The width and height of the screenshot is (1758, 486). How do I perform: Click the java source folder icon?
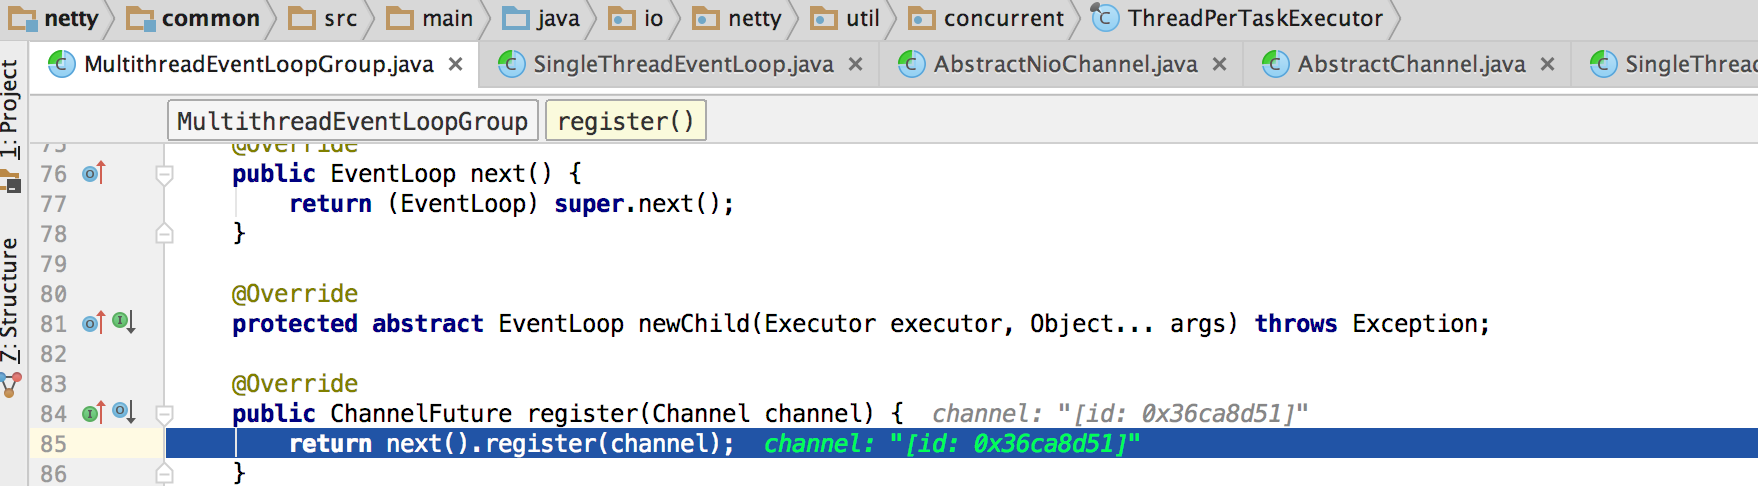tap(517, 18)
